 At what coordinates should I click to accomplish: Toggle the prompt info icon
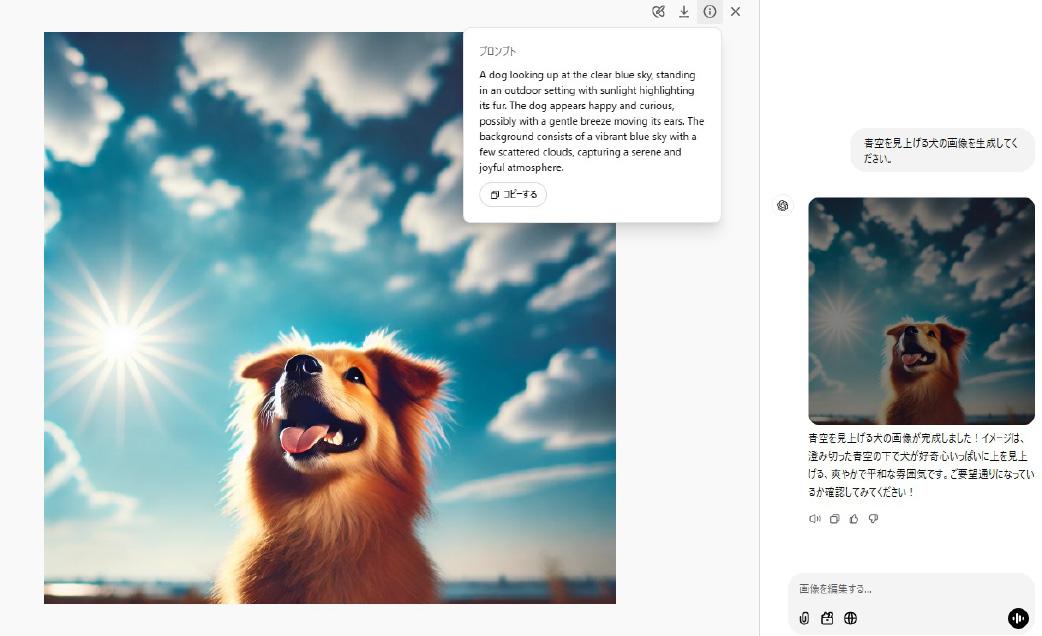(x=710, y=11)
